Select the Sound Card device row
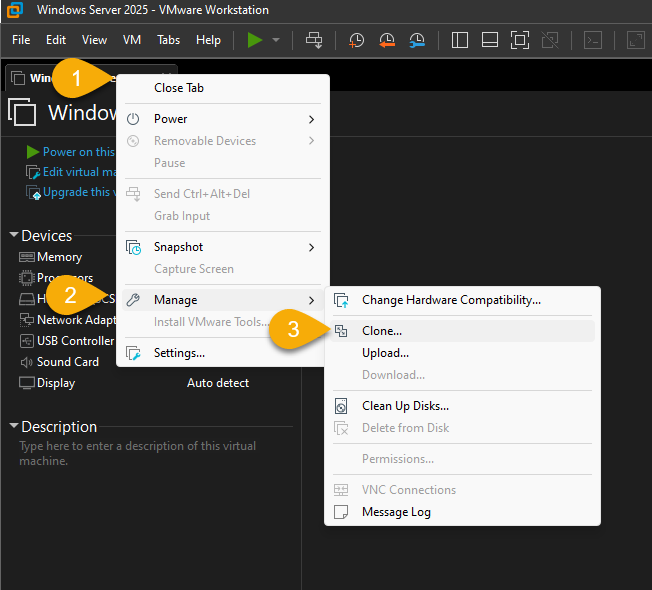Image resolution: width=652 pixels, height=590 pixels. coord(59,362)
